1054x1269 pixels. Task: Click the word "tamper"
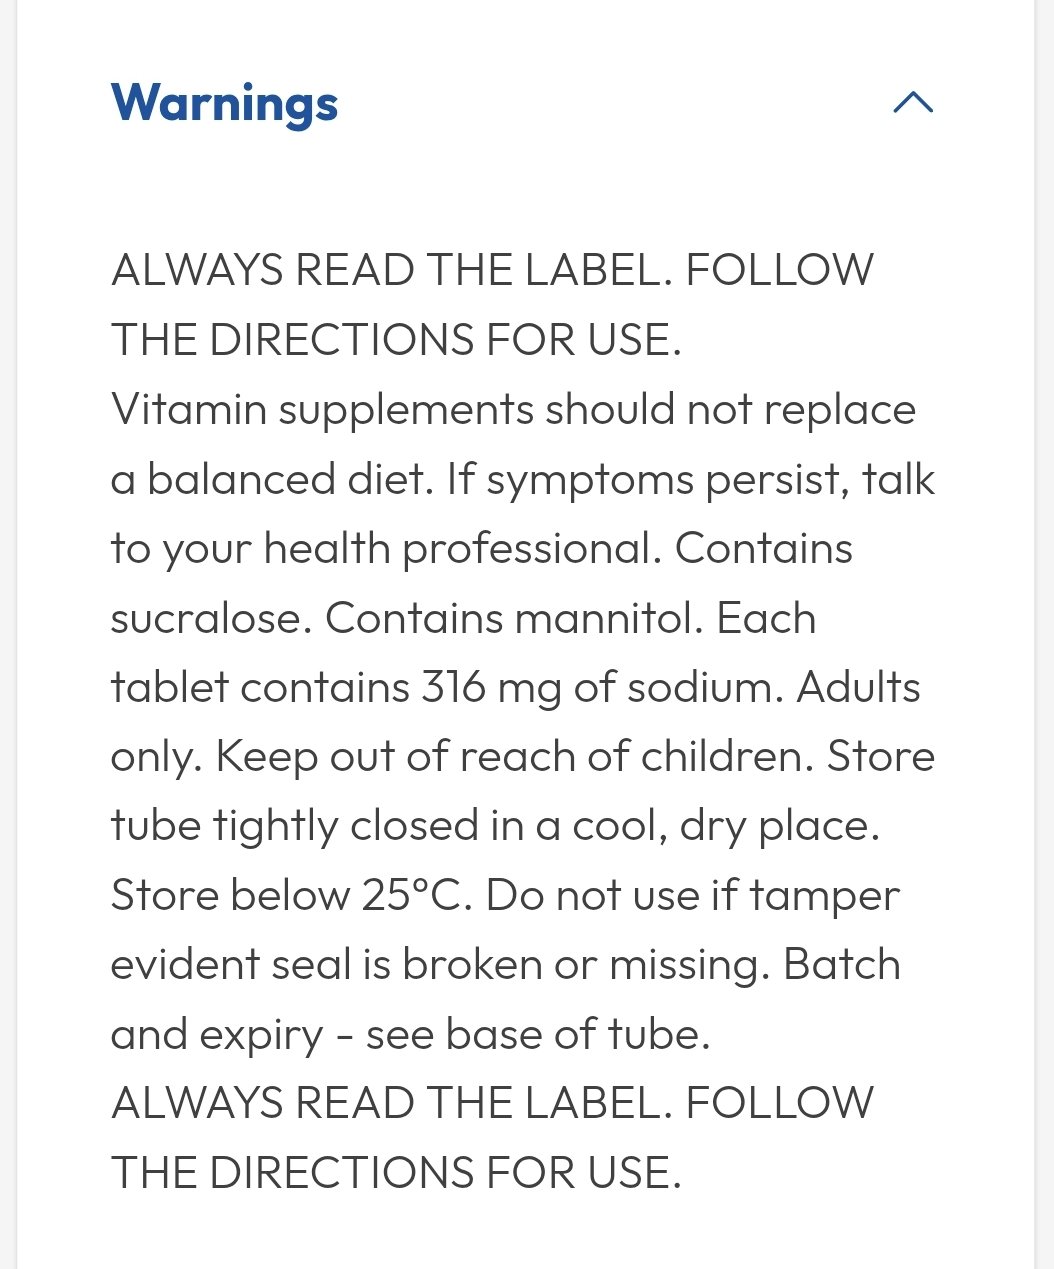824,895
